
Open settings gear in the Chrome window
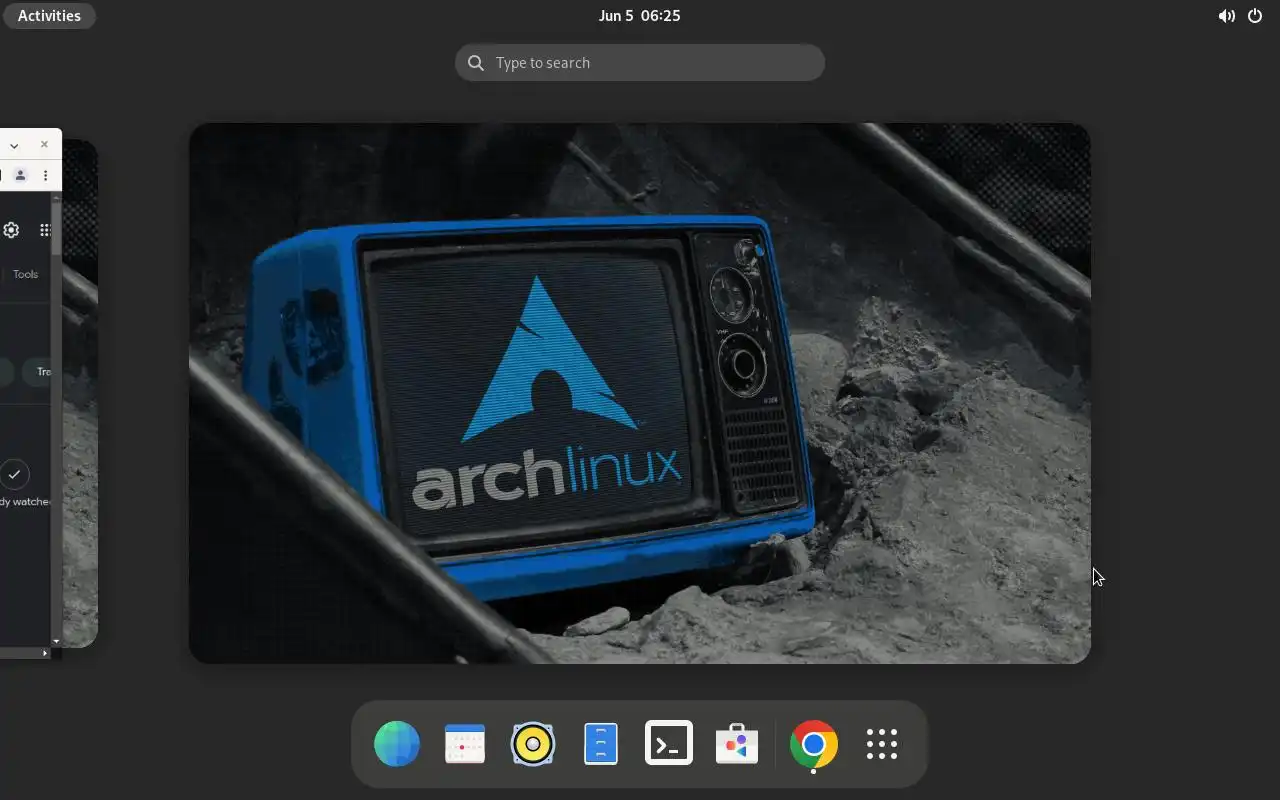[x=11, y=230]
